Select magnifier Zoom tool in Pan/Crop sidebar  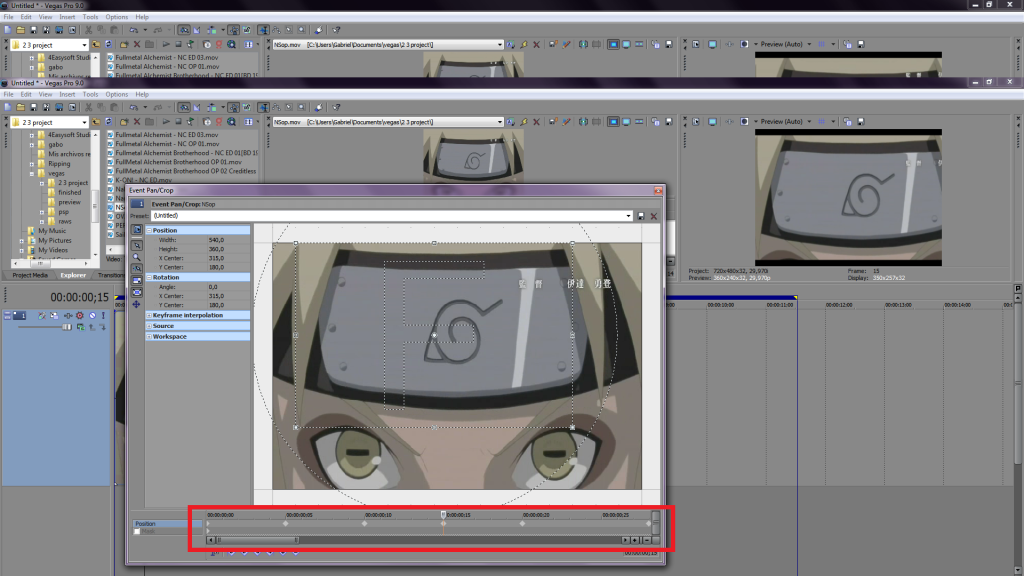tap(136, 257)
